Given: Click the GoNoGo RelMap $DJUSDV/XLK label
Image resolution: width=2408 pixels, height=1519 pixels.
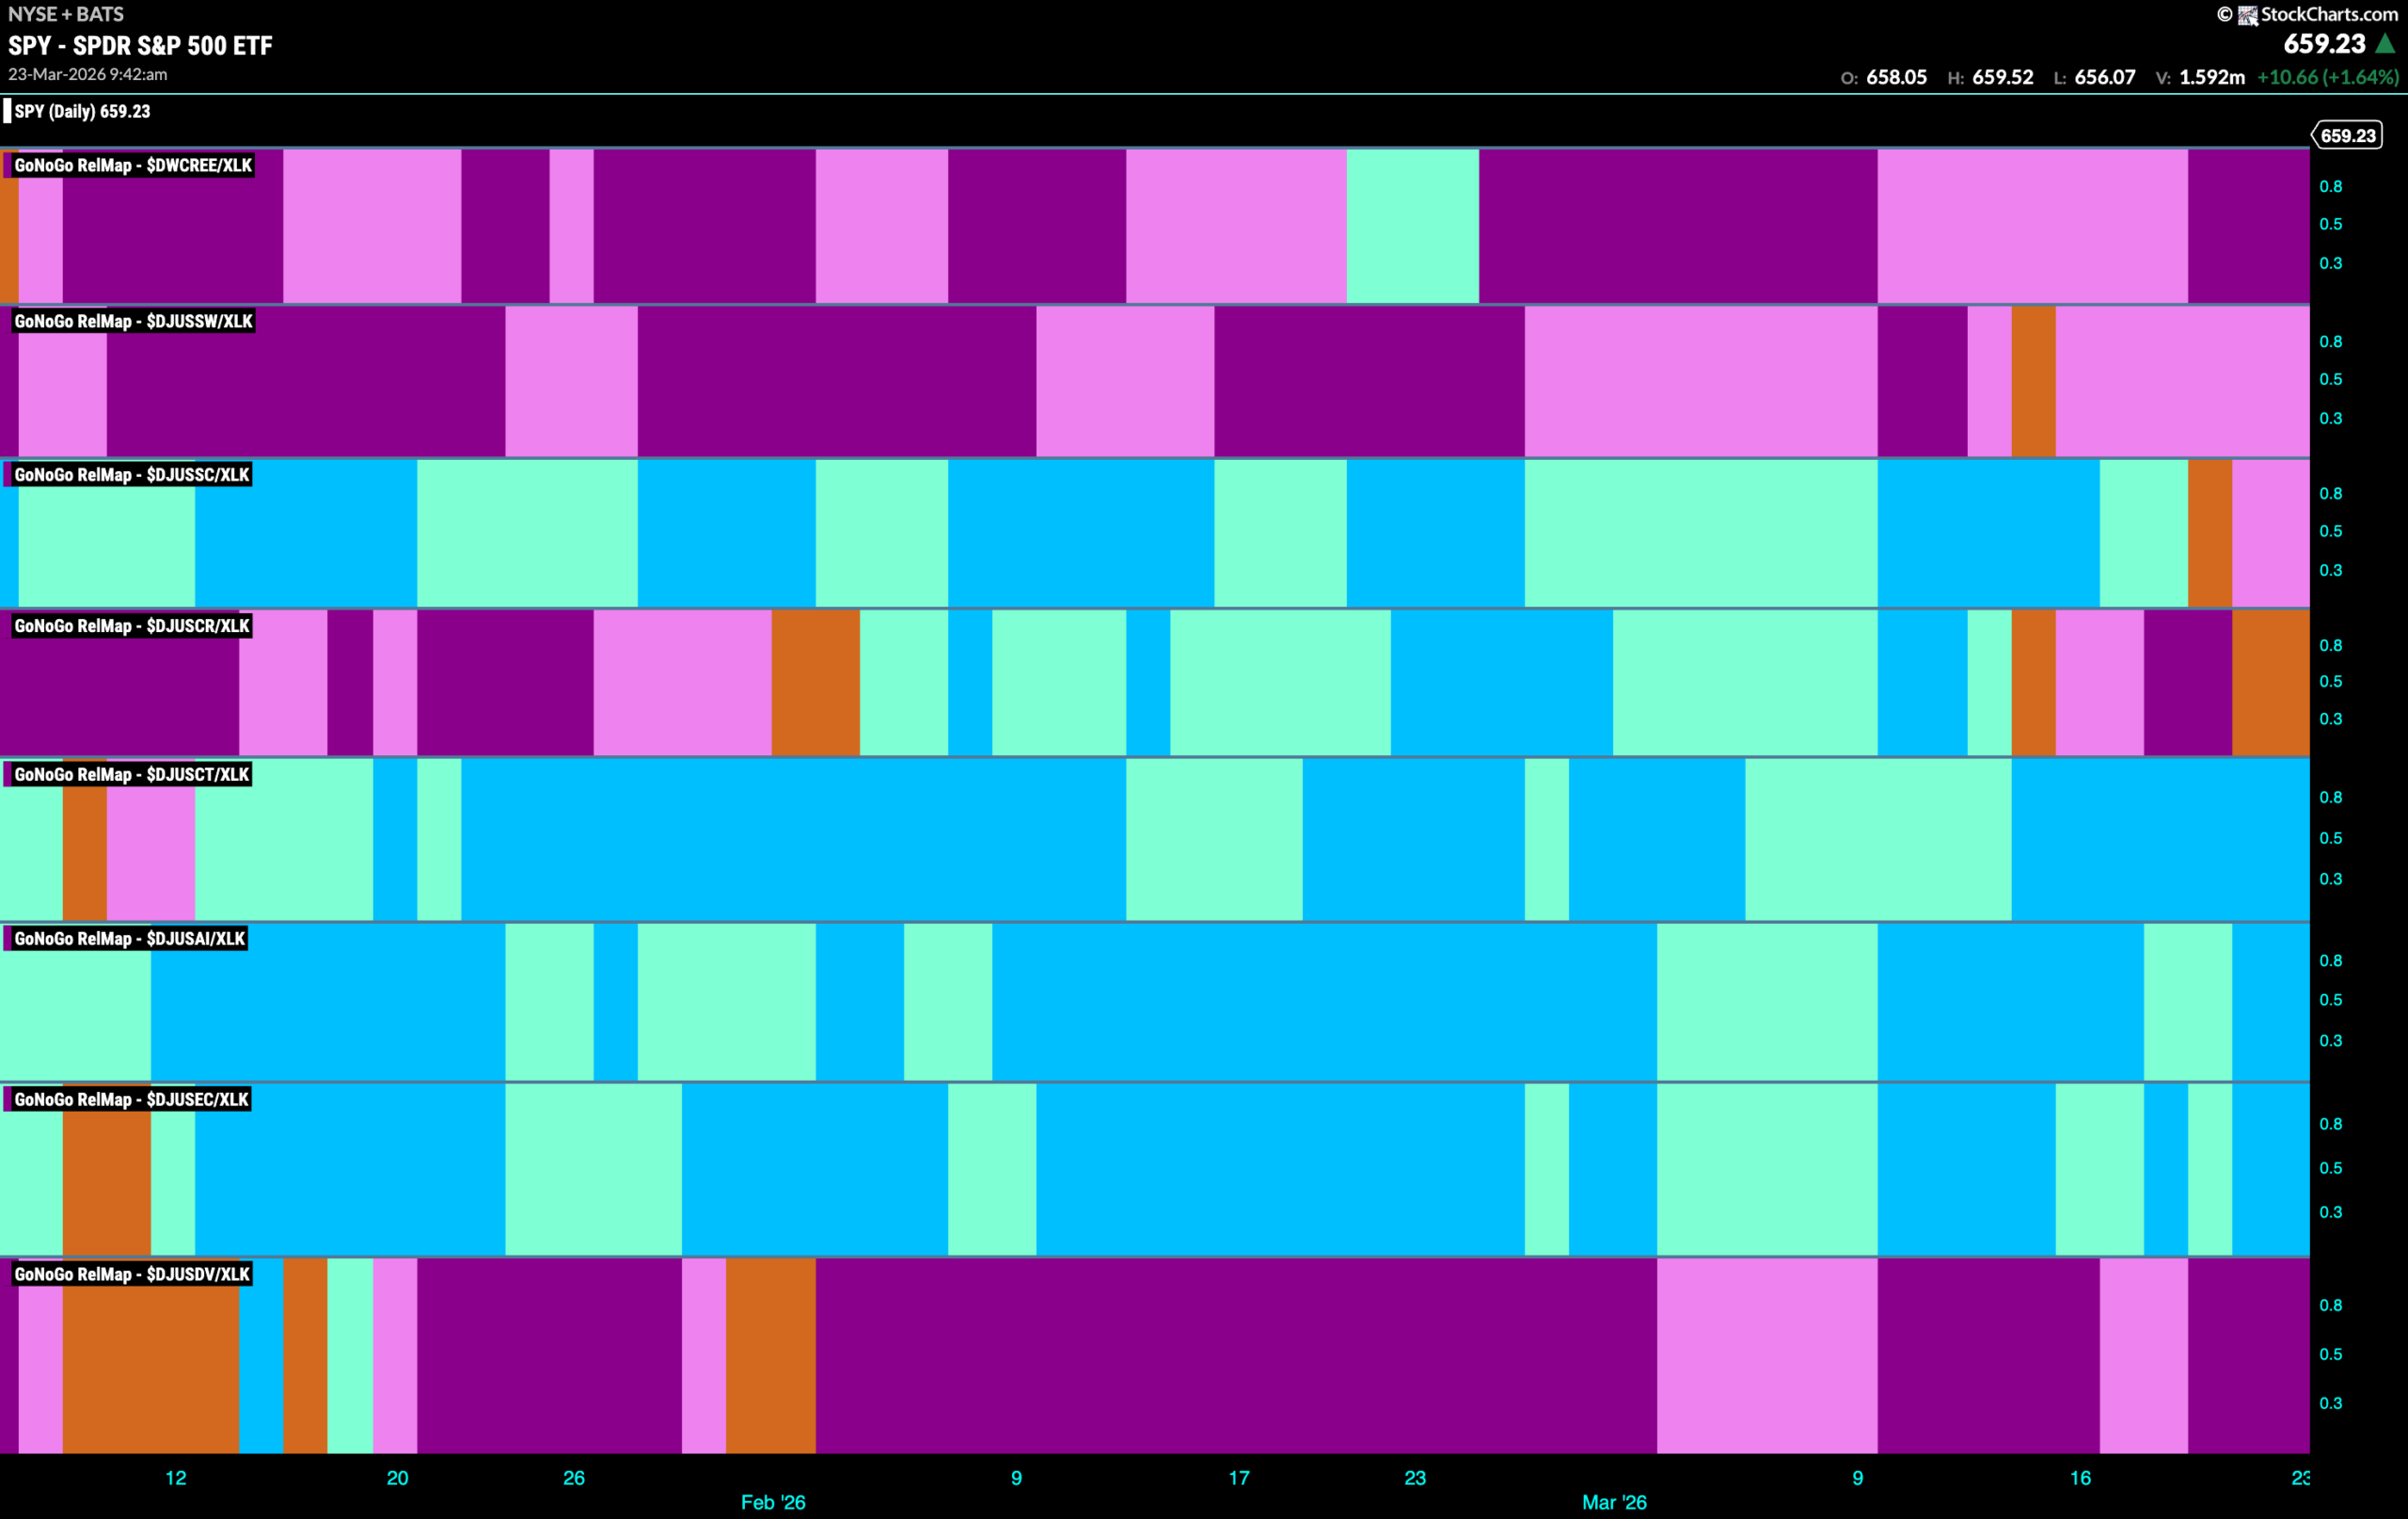Looking at the screenshot, I should (x=132, y=1274).
